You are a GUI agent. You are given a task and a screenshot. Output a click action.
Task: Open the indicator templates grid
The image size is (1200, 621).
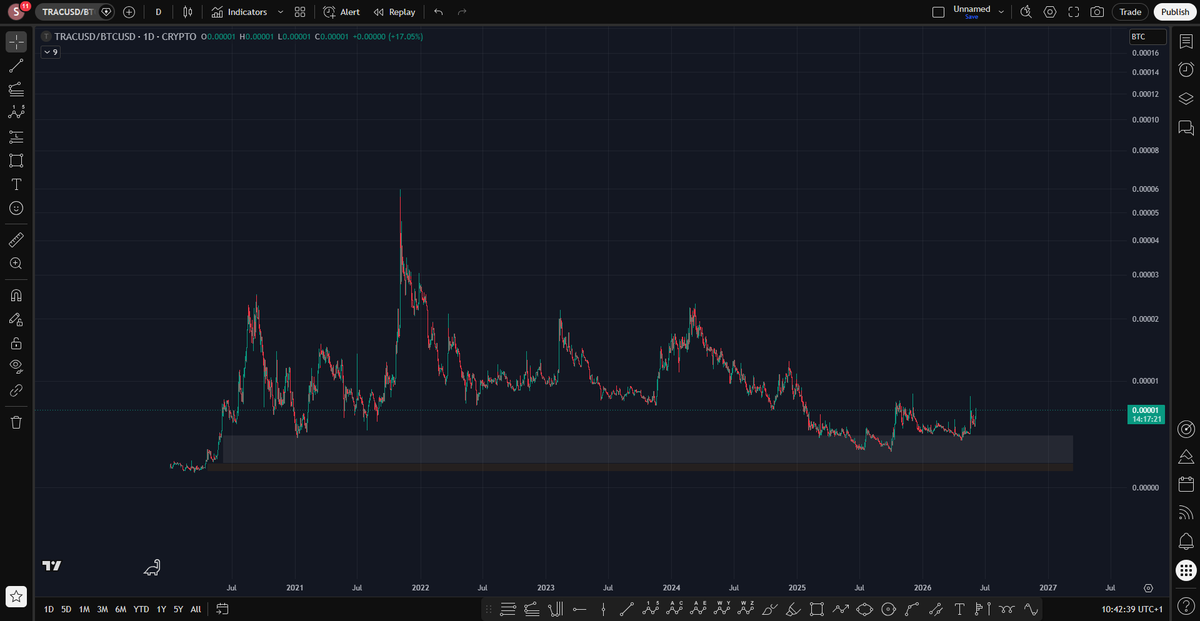[x=300, y=12]
